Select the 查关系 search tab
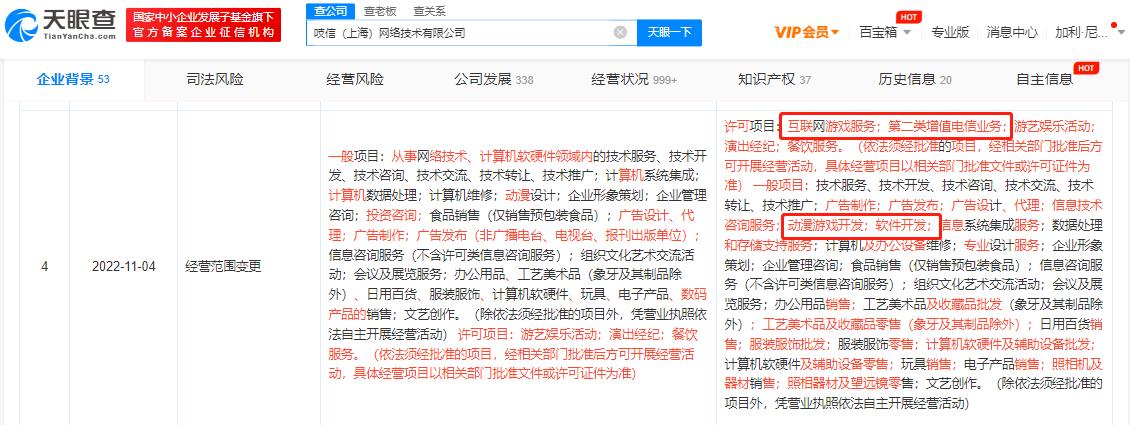The height and width of the screenshot is (425, 1130). coord(430,11)
